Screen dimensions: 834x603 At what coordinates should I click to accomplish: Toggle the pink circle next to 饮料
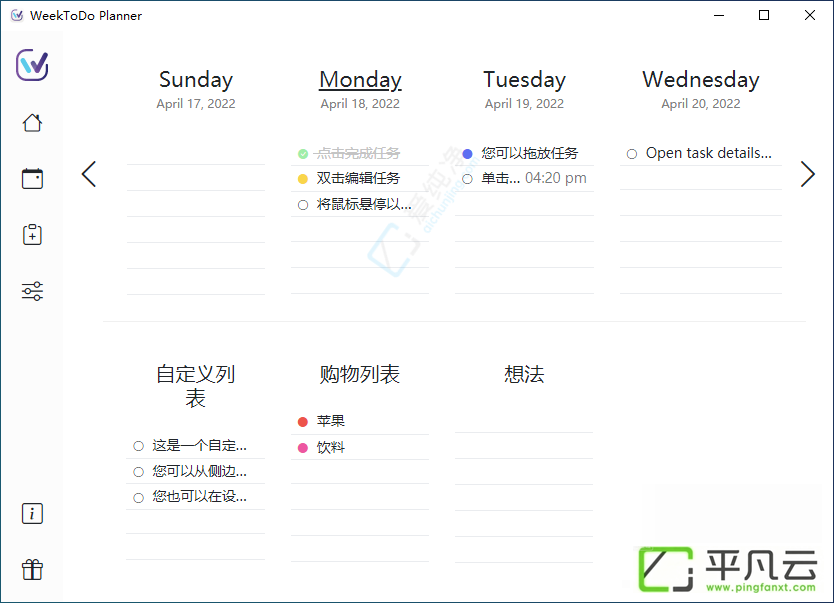(x=303, y=448)
